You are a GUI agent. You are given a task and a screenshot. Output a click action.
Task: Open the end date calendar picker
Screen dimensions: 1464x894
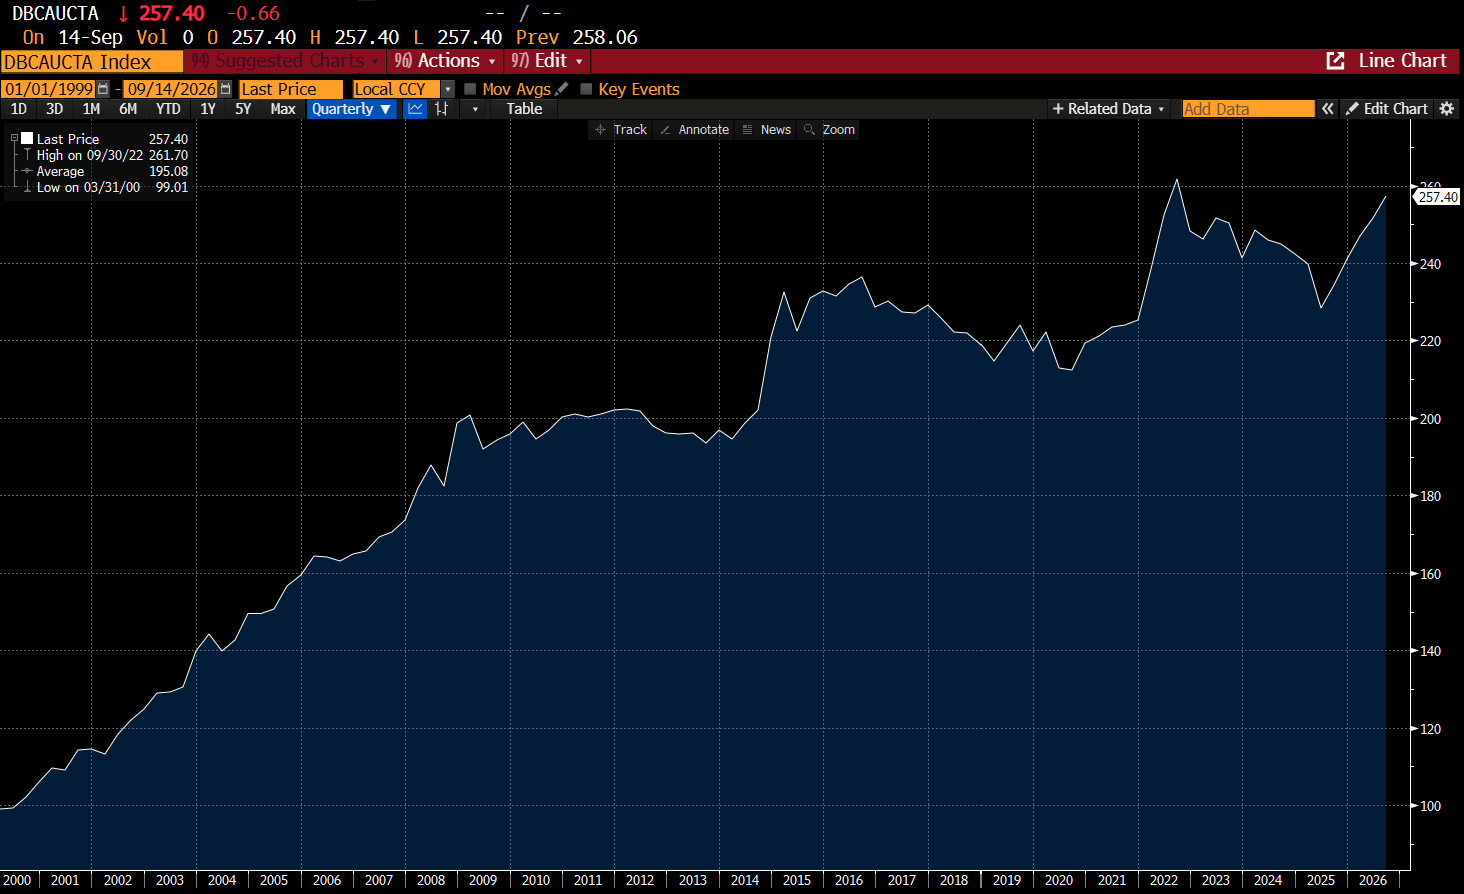pyautogui.click(x=225, y=89)
